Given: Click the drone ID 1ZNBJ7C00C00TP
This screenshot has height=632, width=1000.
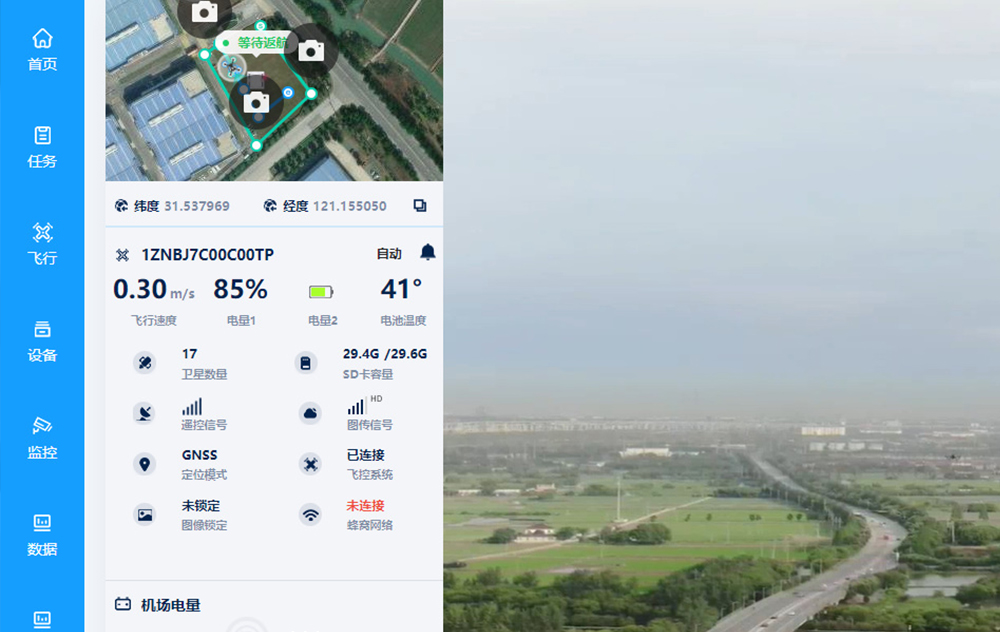Looking at the screenshot, I should [207, 255].
